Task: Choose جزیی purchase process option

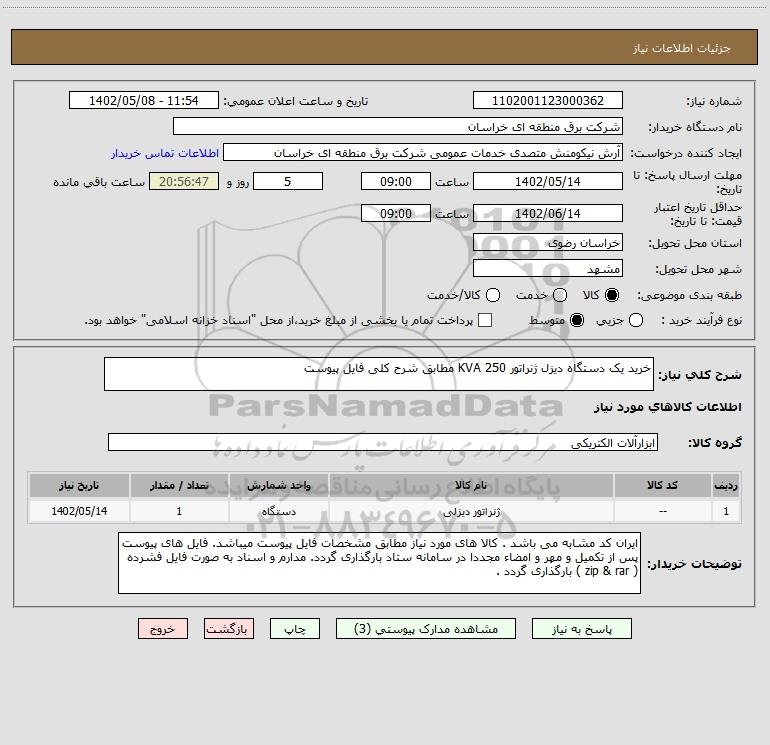Action: click(x=636, y=320)
